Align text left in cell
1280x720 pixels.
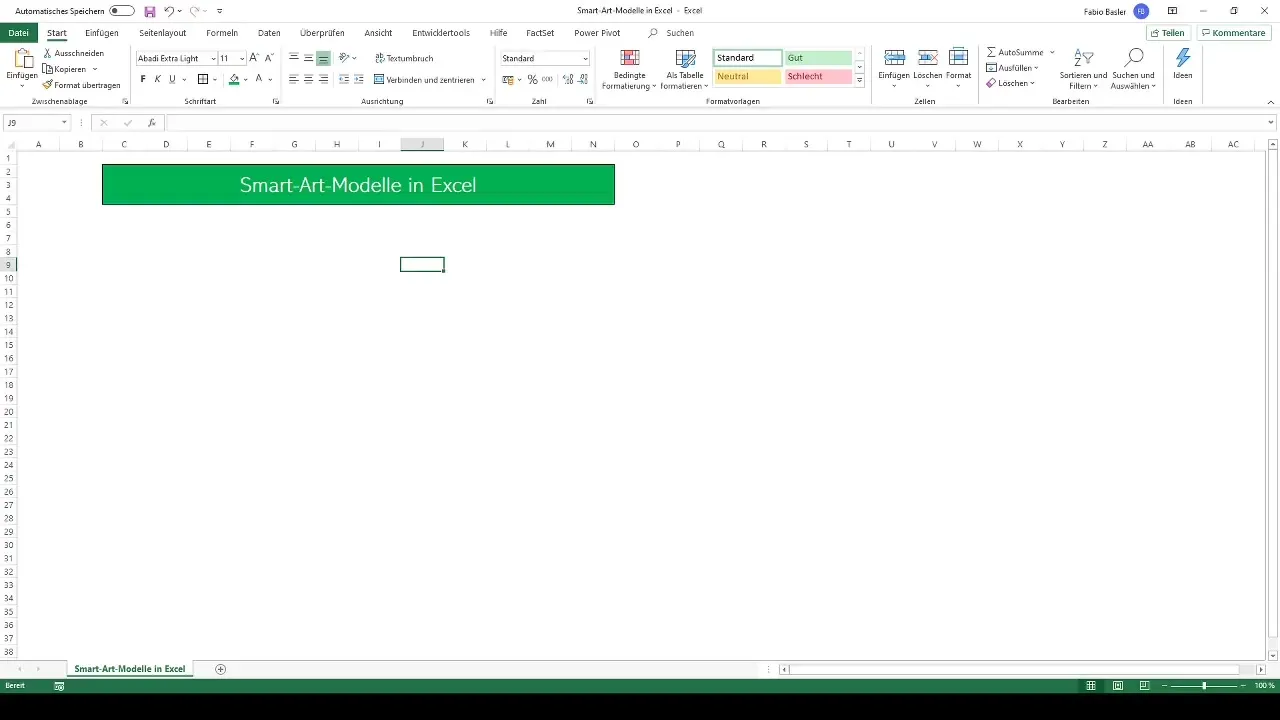(294, 79)
